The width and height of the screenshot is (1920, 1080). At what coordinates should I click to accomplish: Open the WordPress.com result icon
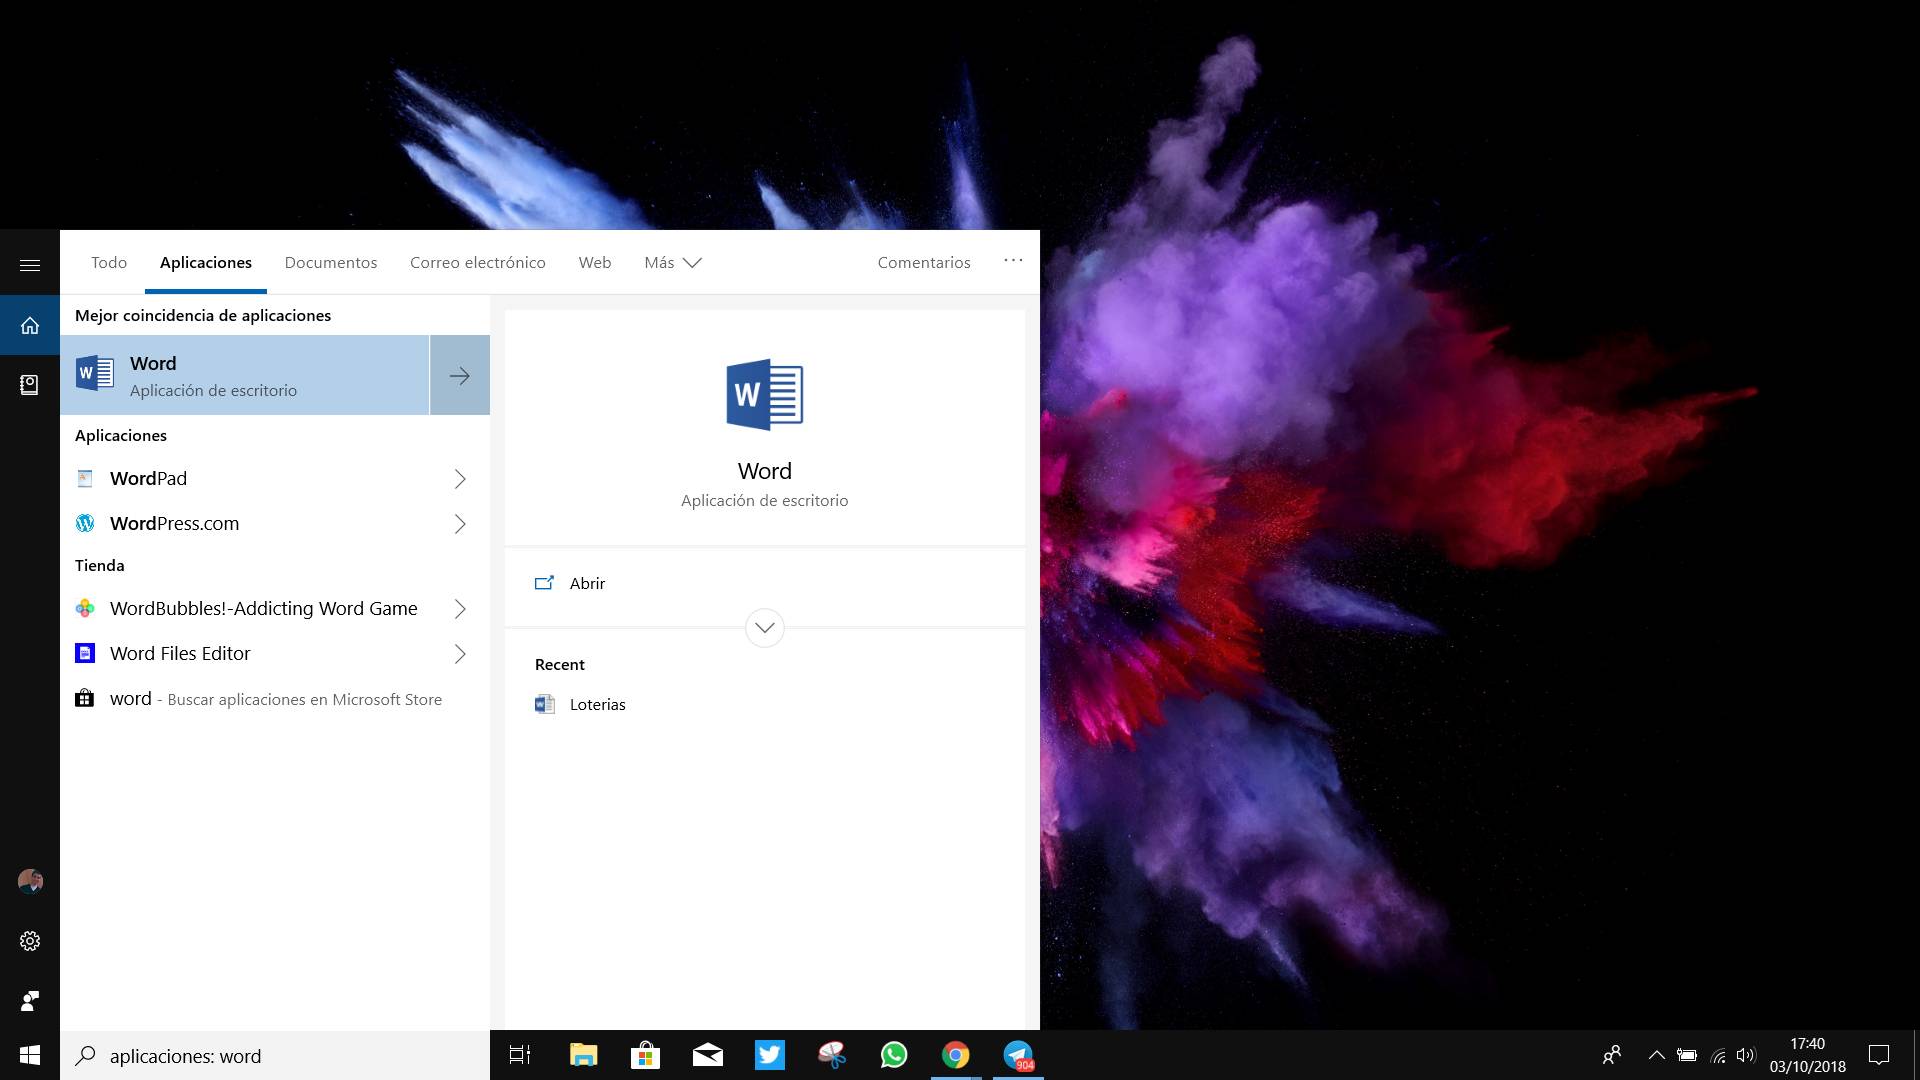pyautogui.click(x=85, y=523)
